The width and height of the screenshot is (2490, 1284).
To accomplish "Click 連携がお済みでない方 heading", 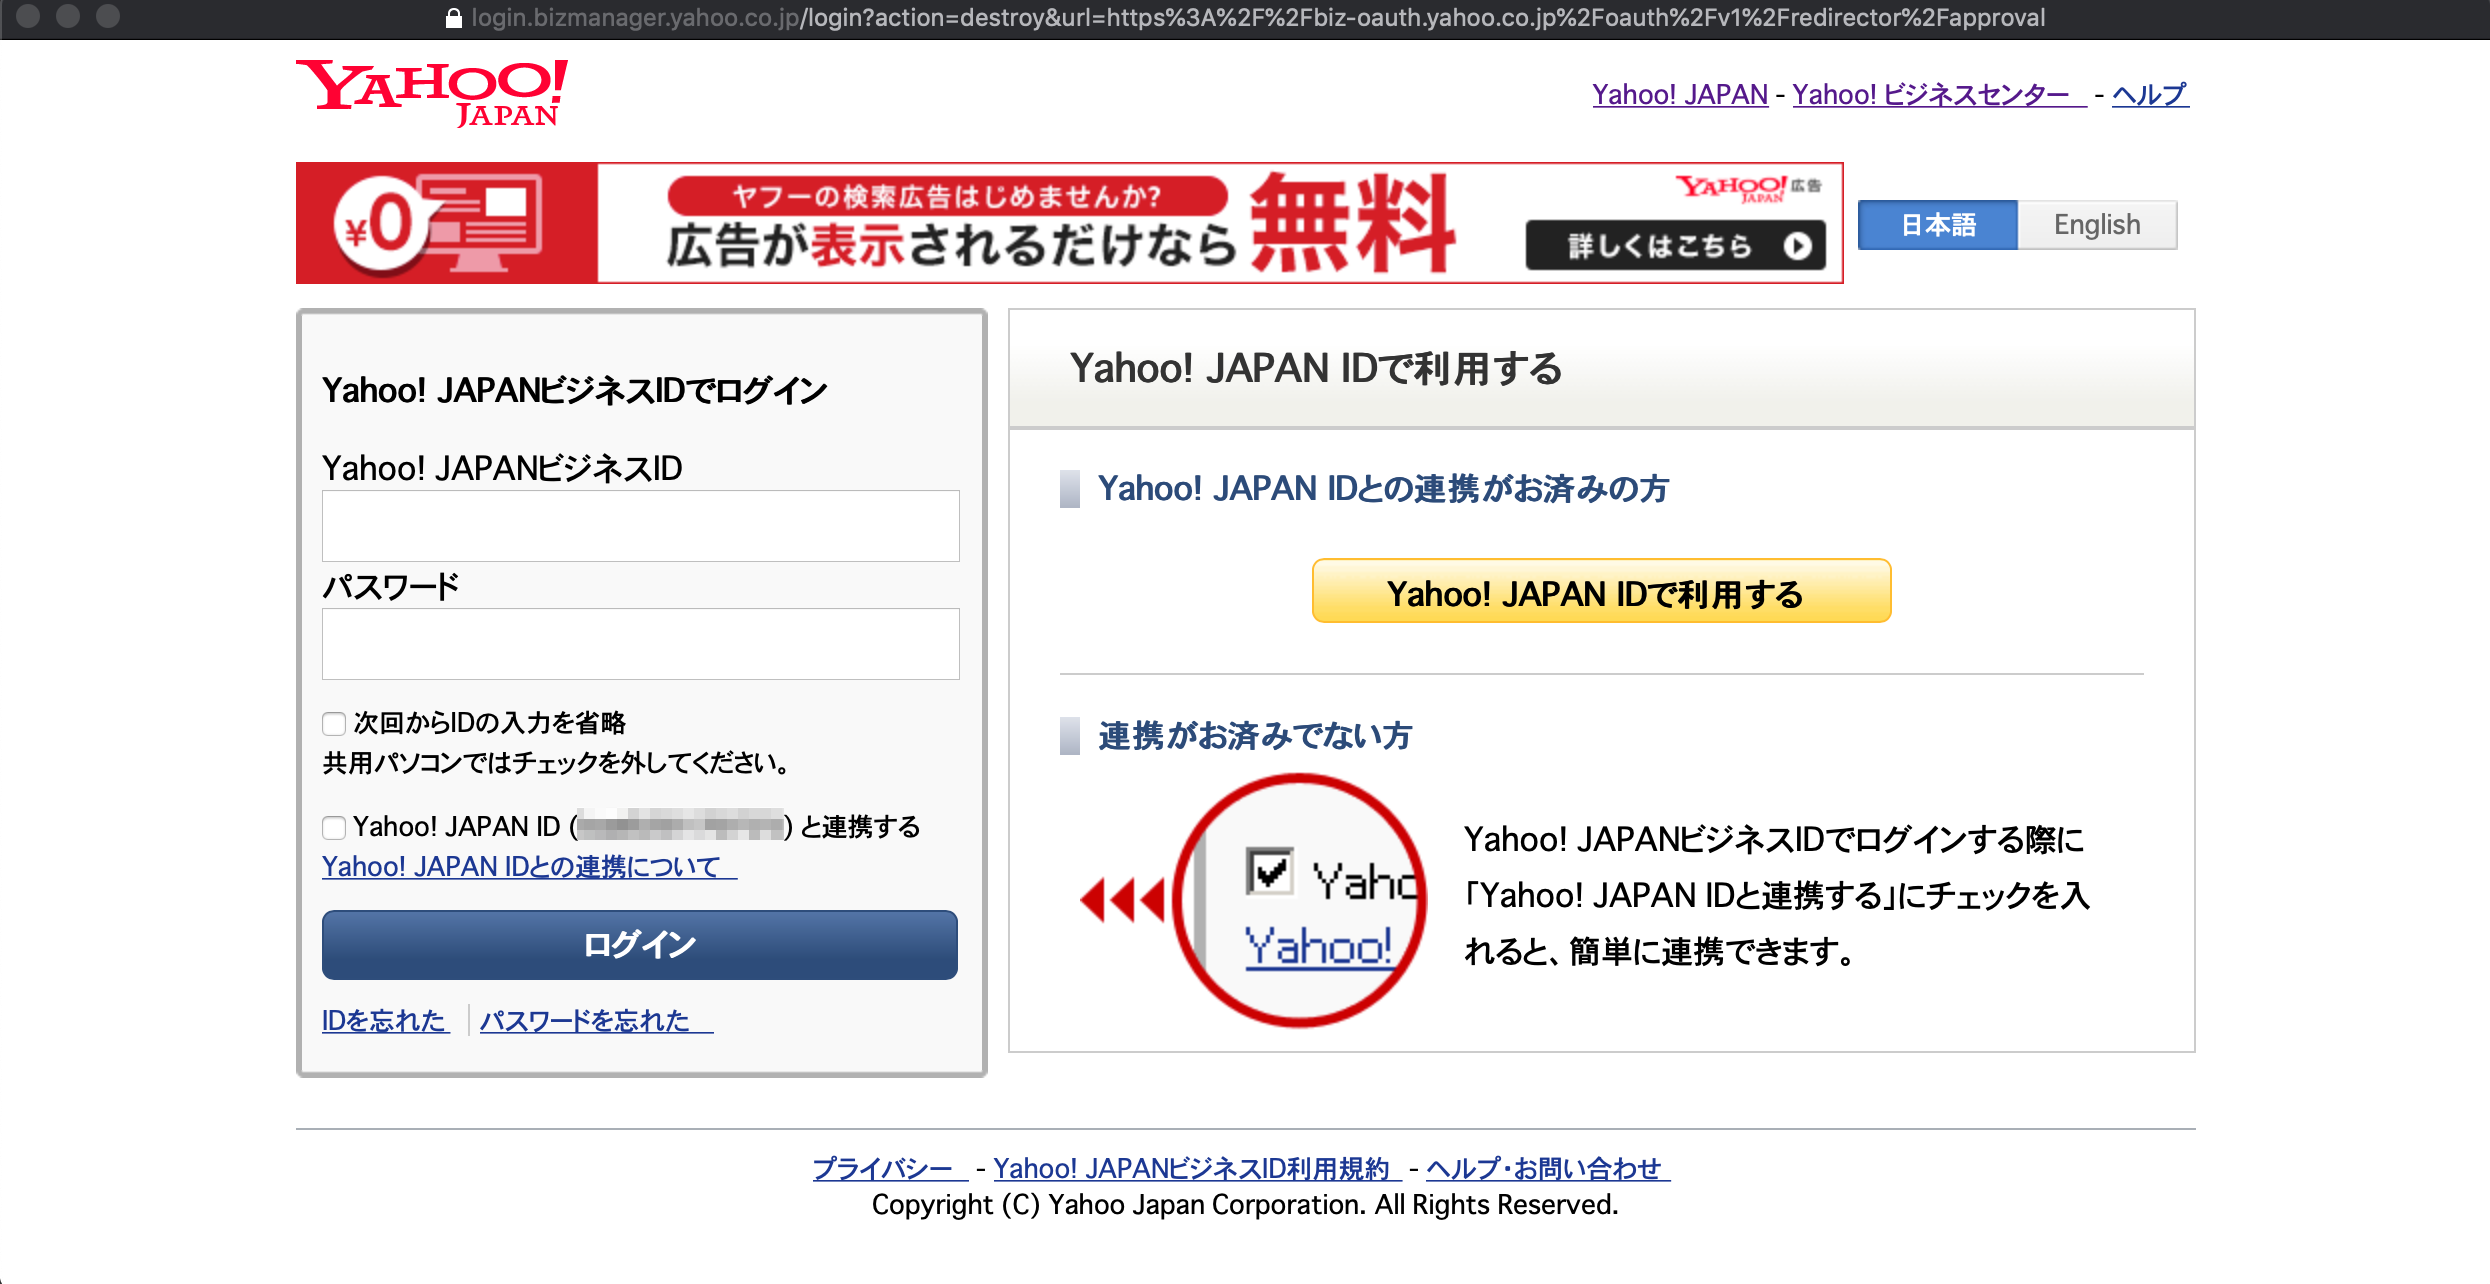I will tap(1255, 736).
